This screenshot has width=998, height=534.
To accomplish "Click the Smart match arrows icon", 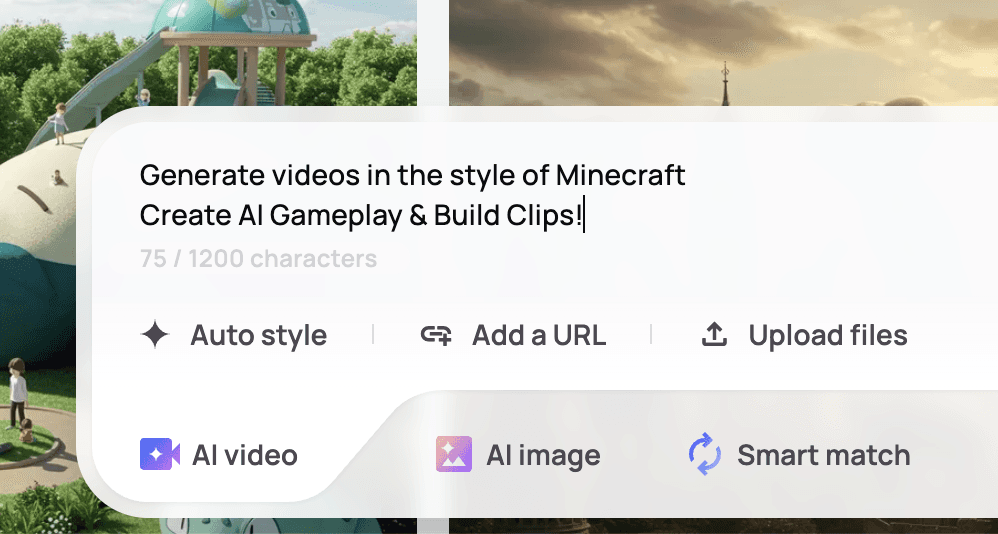I will (705, 454).
